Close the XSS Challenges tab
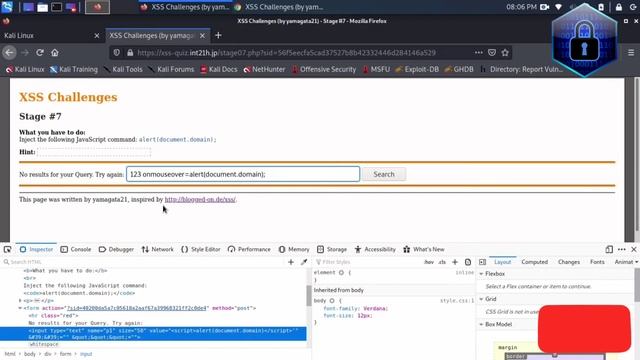 (202, 36)
